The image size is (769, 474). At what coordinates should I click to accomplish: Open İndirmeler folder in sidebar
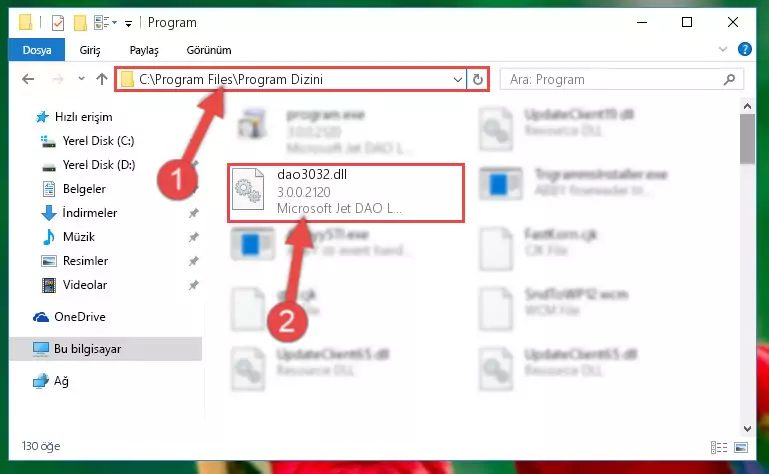pyautogui.click(x=89, y=213)
